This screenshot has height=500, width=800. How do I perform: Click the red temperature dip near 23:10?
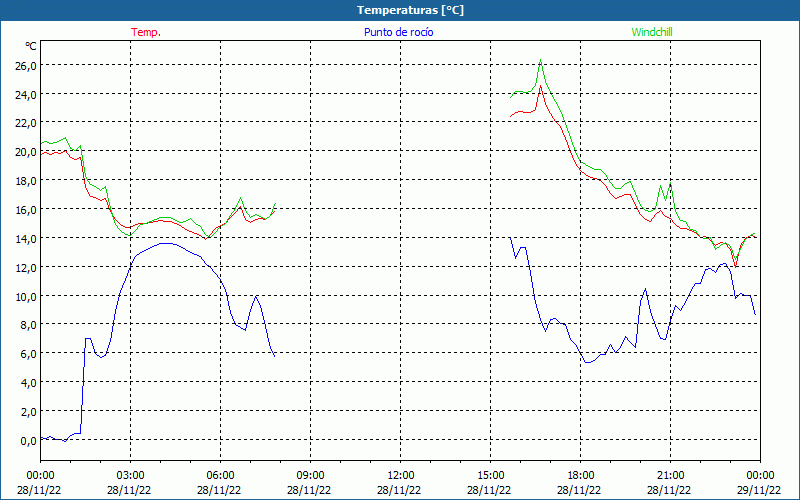[x=735, y=266]
